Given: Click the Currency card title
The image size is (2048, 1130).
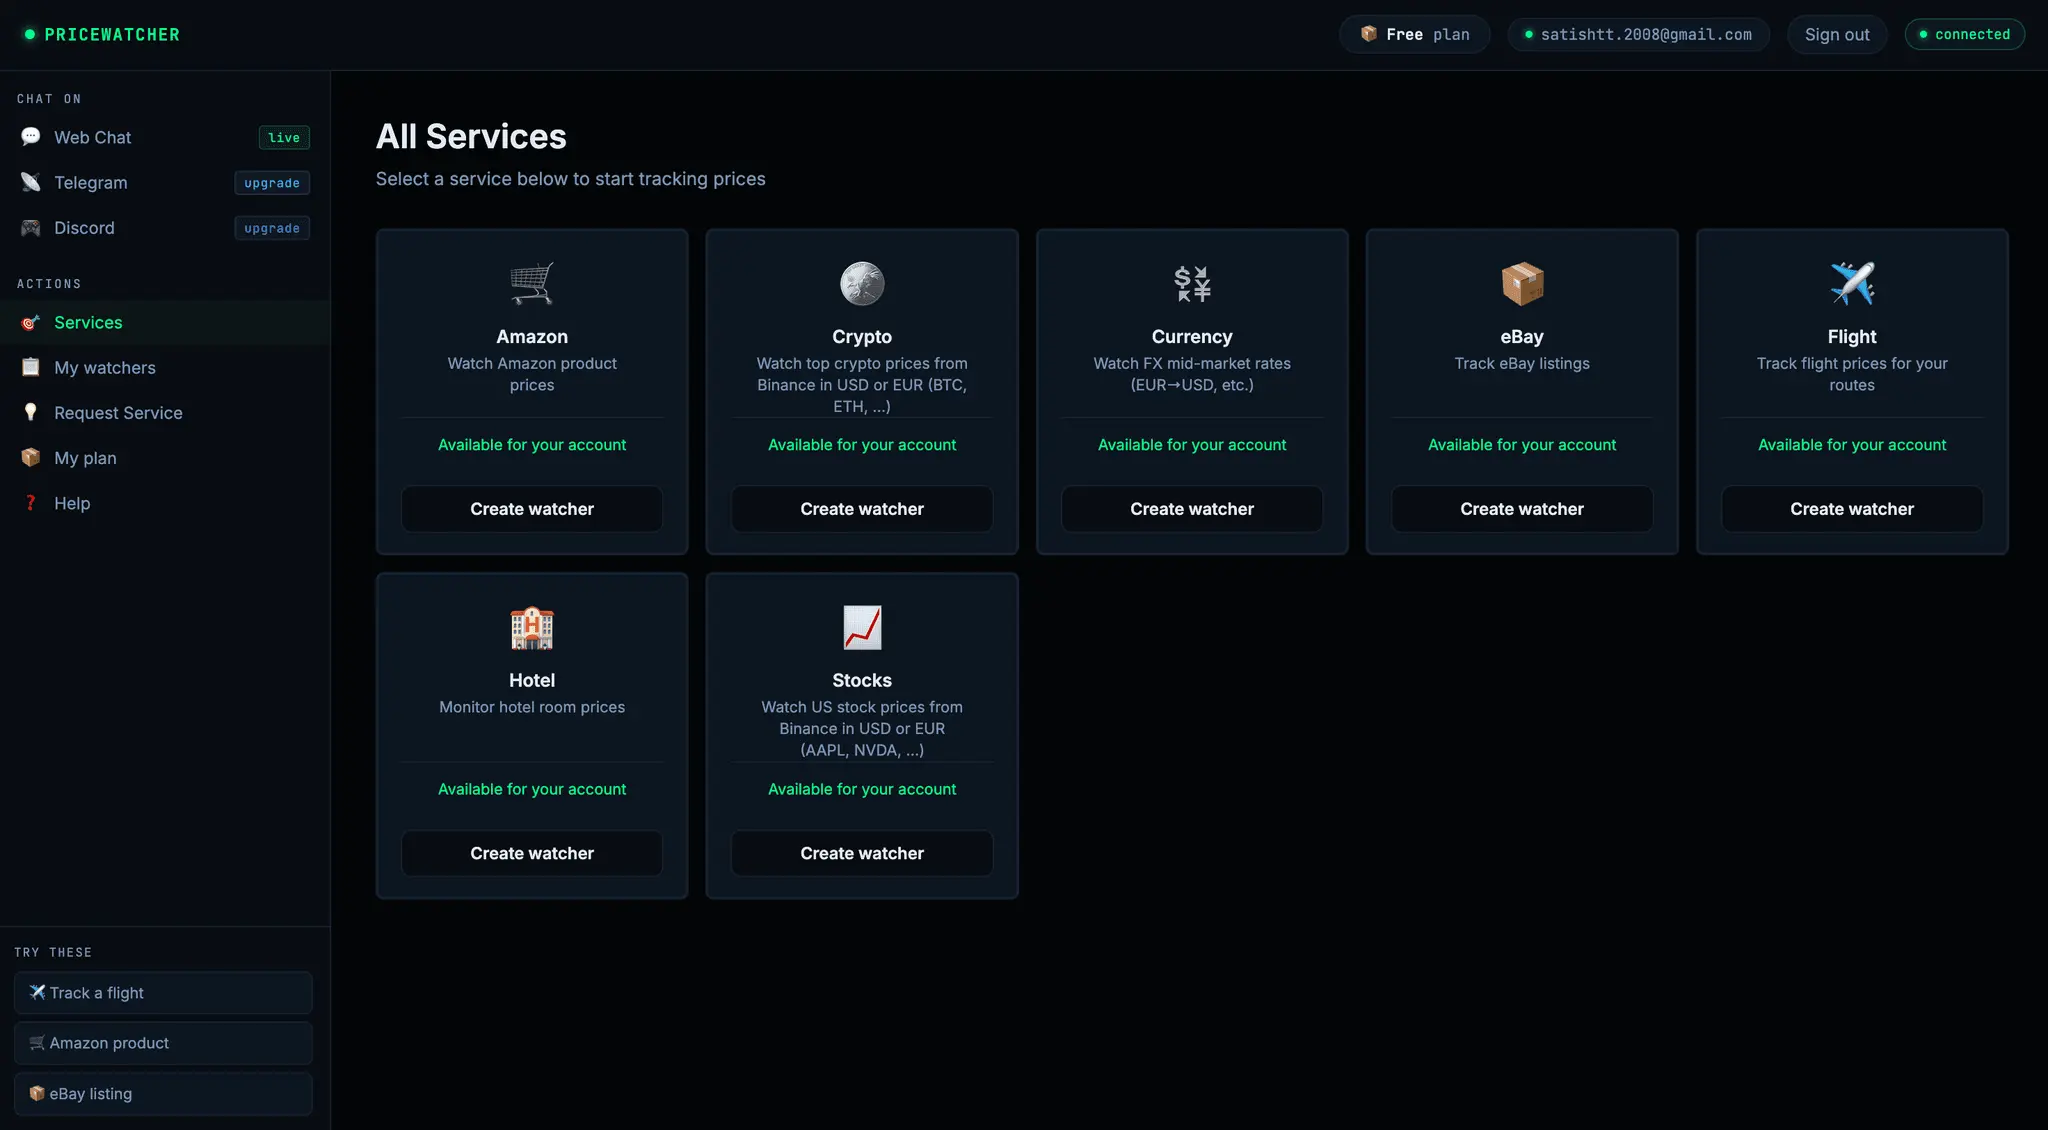Looking at the screenshot, I should (x=1192, y=337).
